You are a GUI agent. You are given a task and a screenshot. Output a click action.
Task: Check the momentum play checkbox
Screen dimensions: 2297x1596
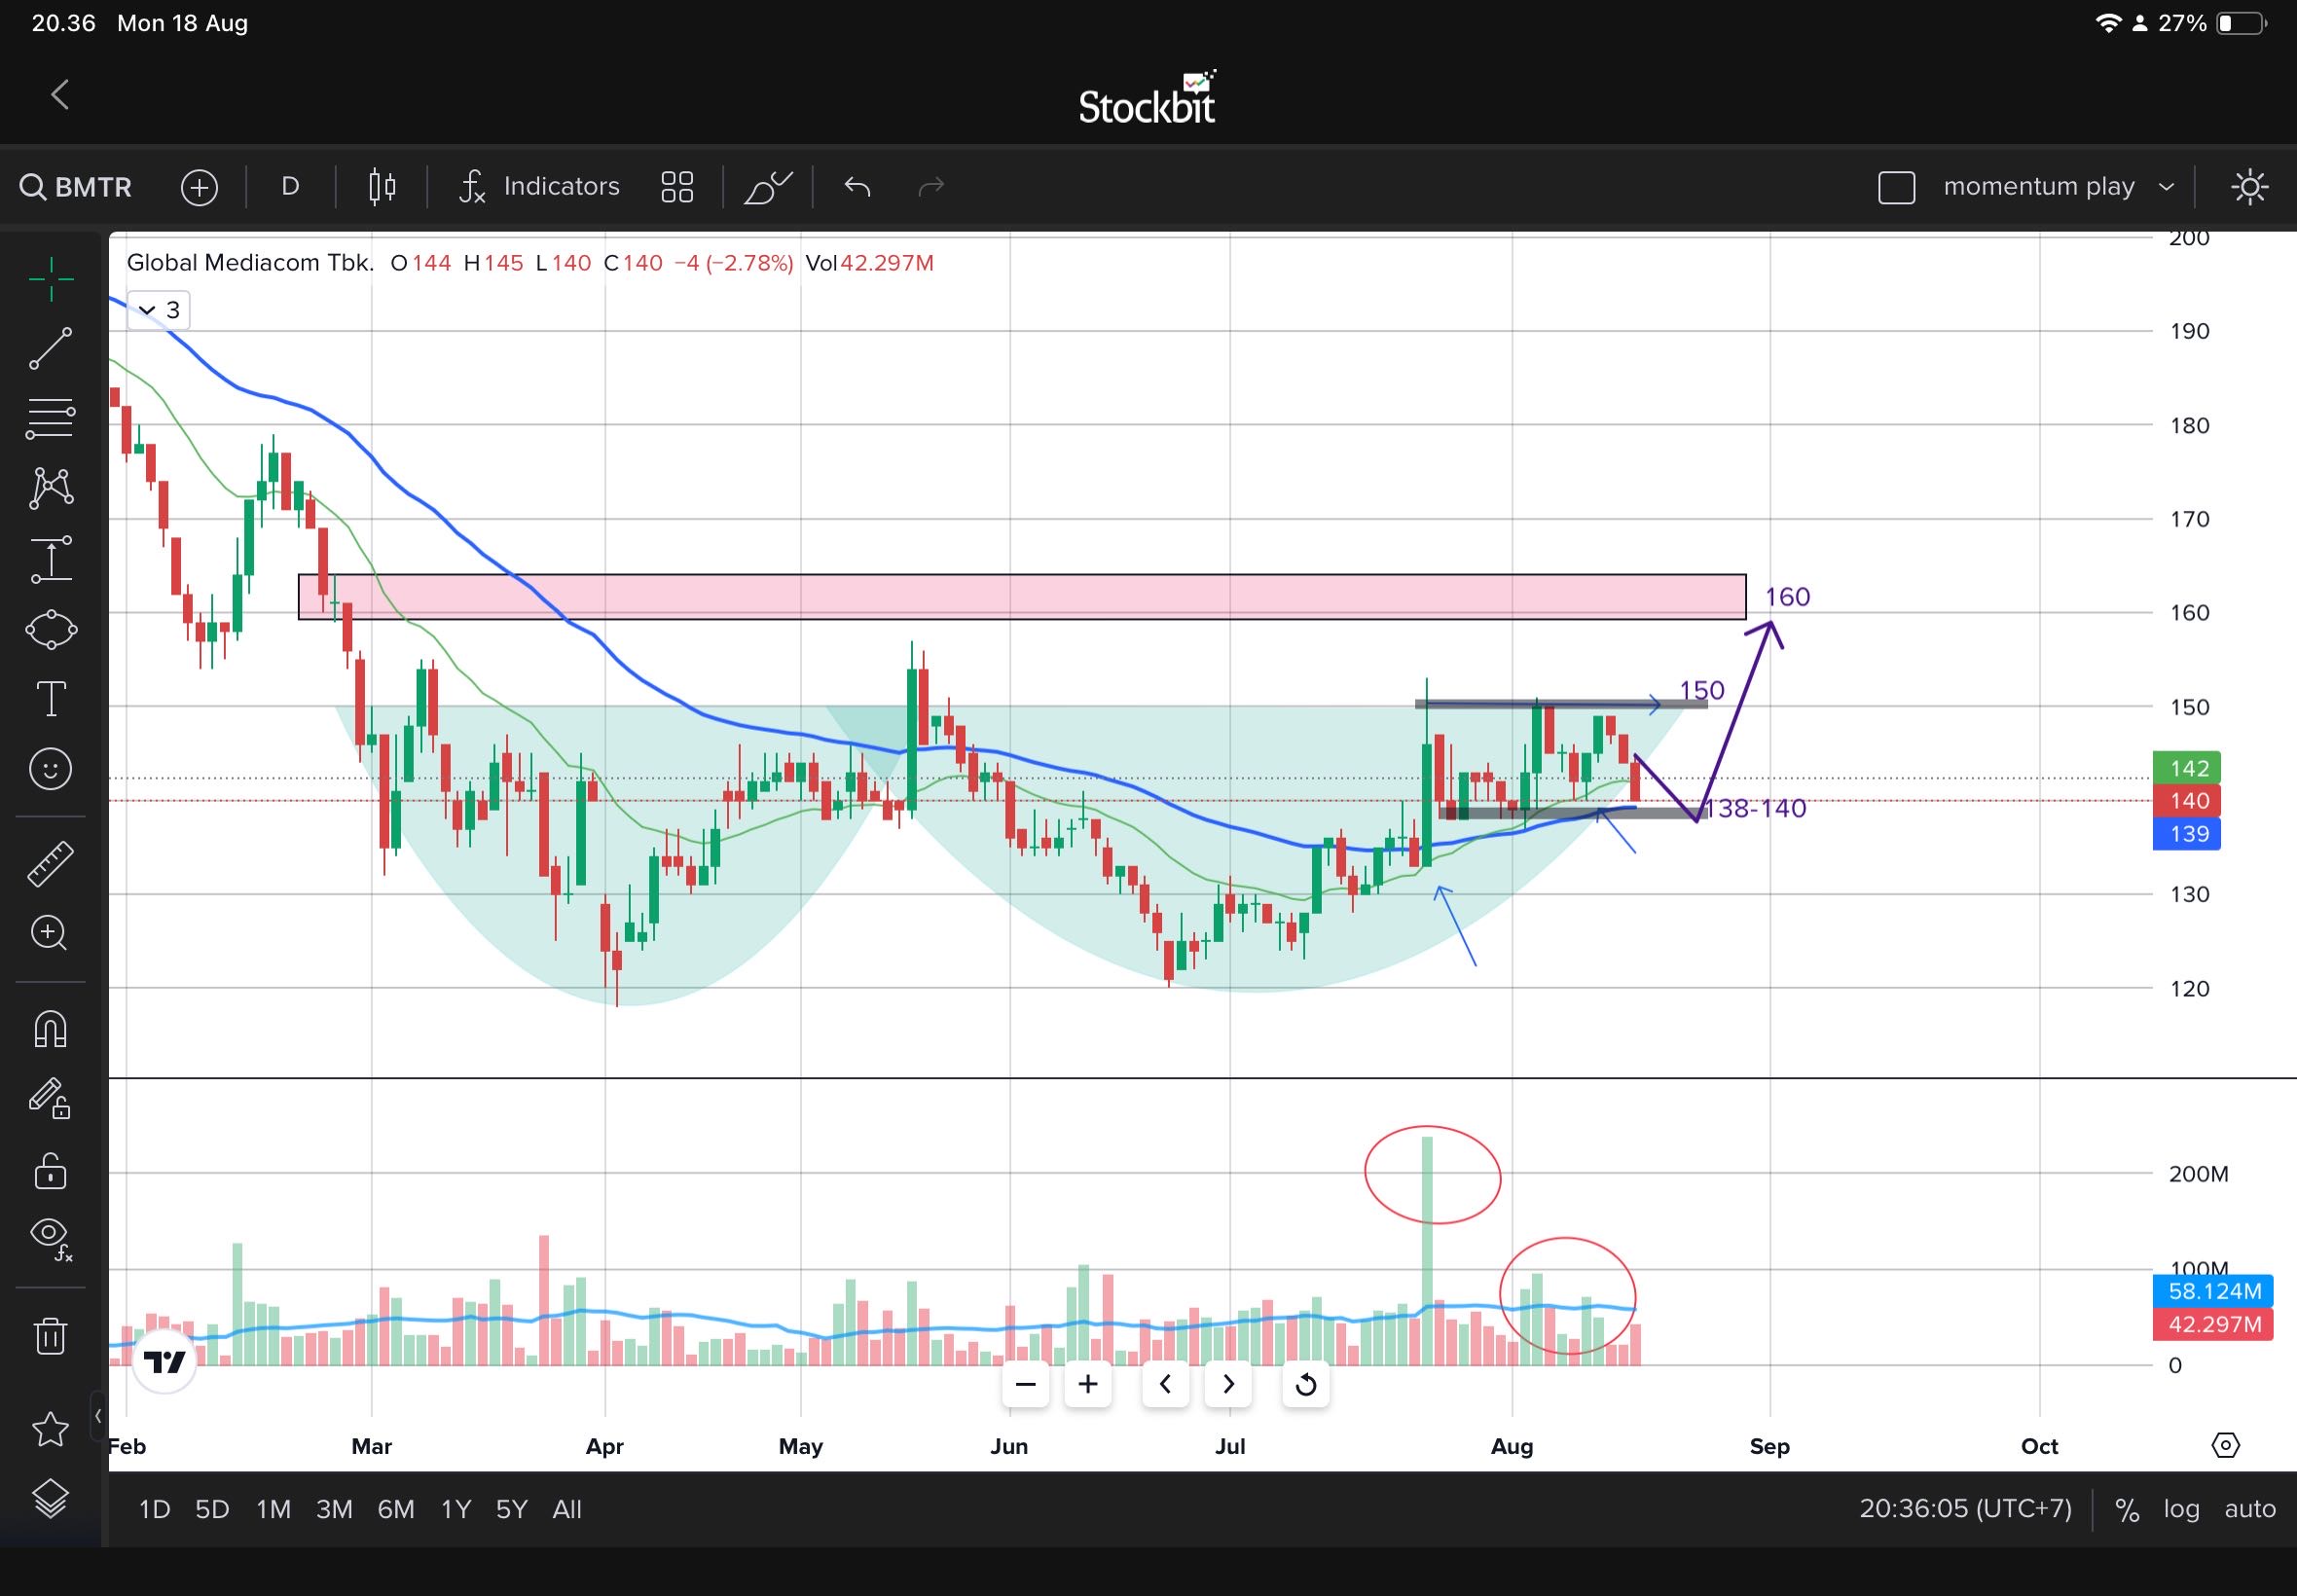[x=1896, y=186]
